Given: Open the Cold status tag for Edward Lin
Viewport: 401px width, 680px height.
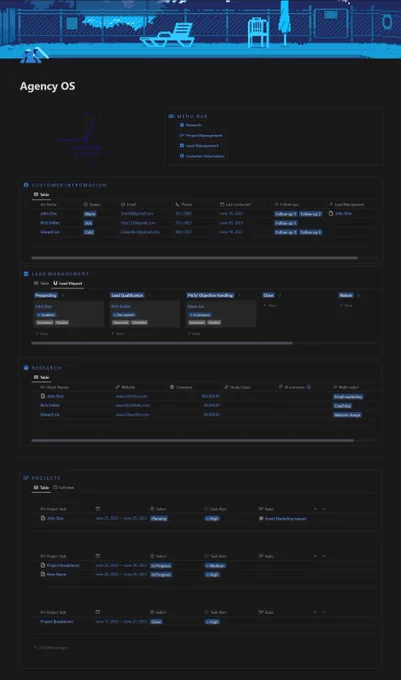Looking at the screenshot, I should click(89, 232).
